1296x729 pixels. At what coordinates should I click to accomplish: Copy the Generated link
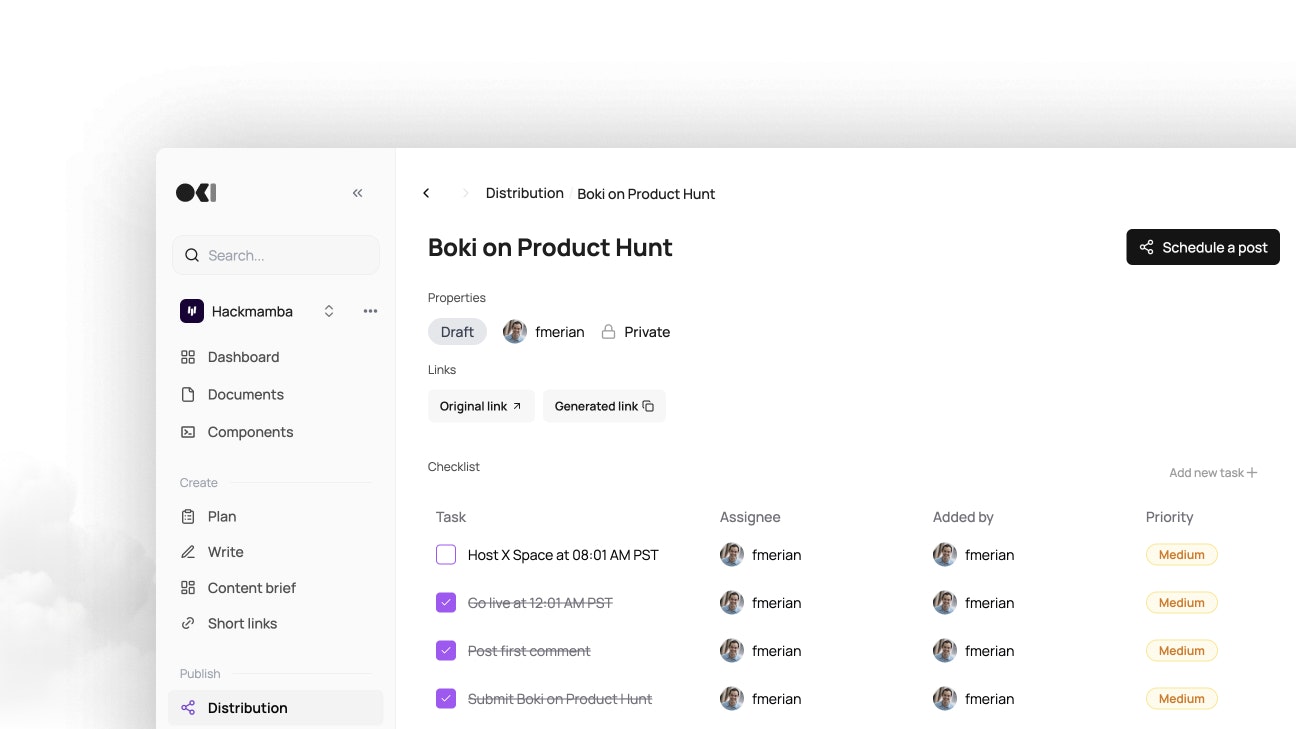[604, 406]
